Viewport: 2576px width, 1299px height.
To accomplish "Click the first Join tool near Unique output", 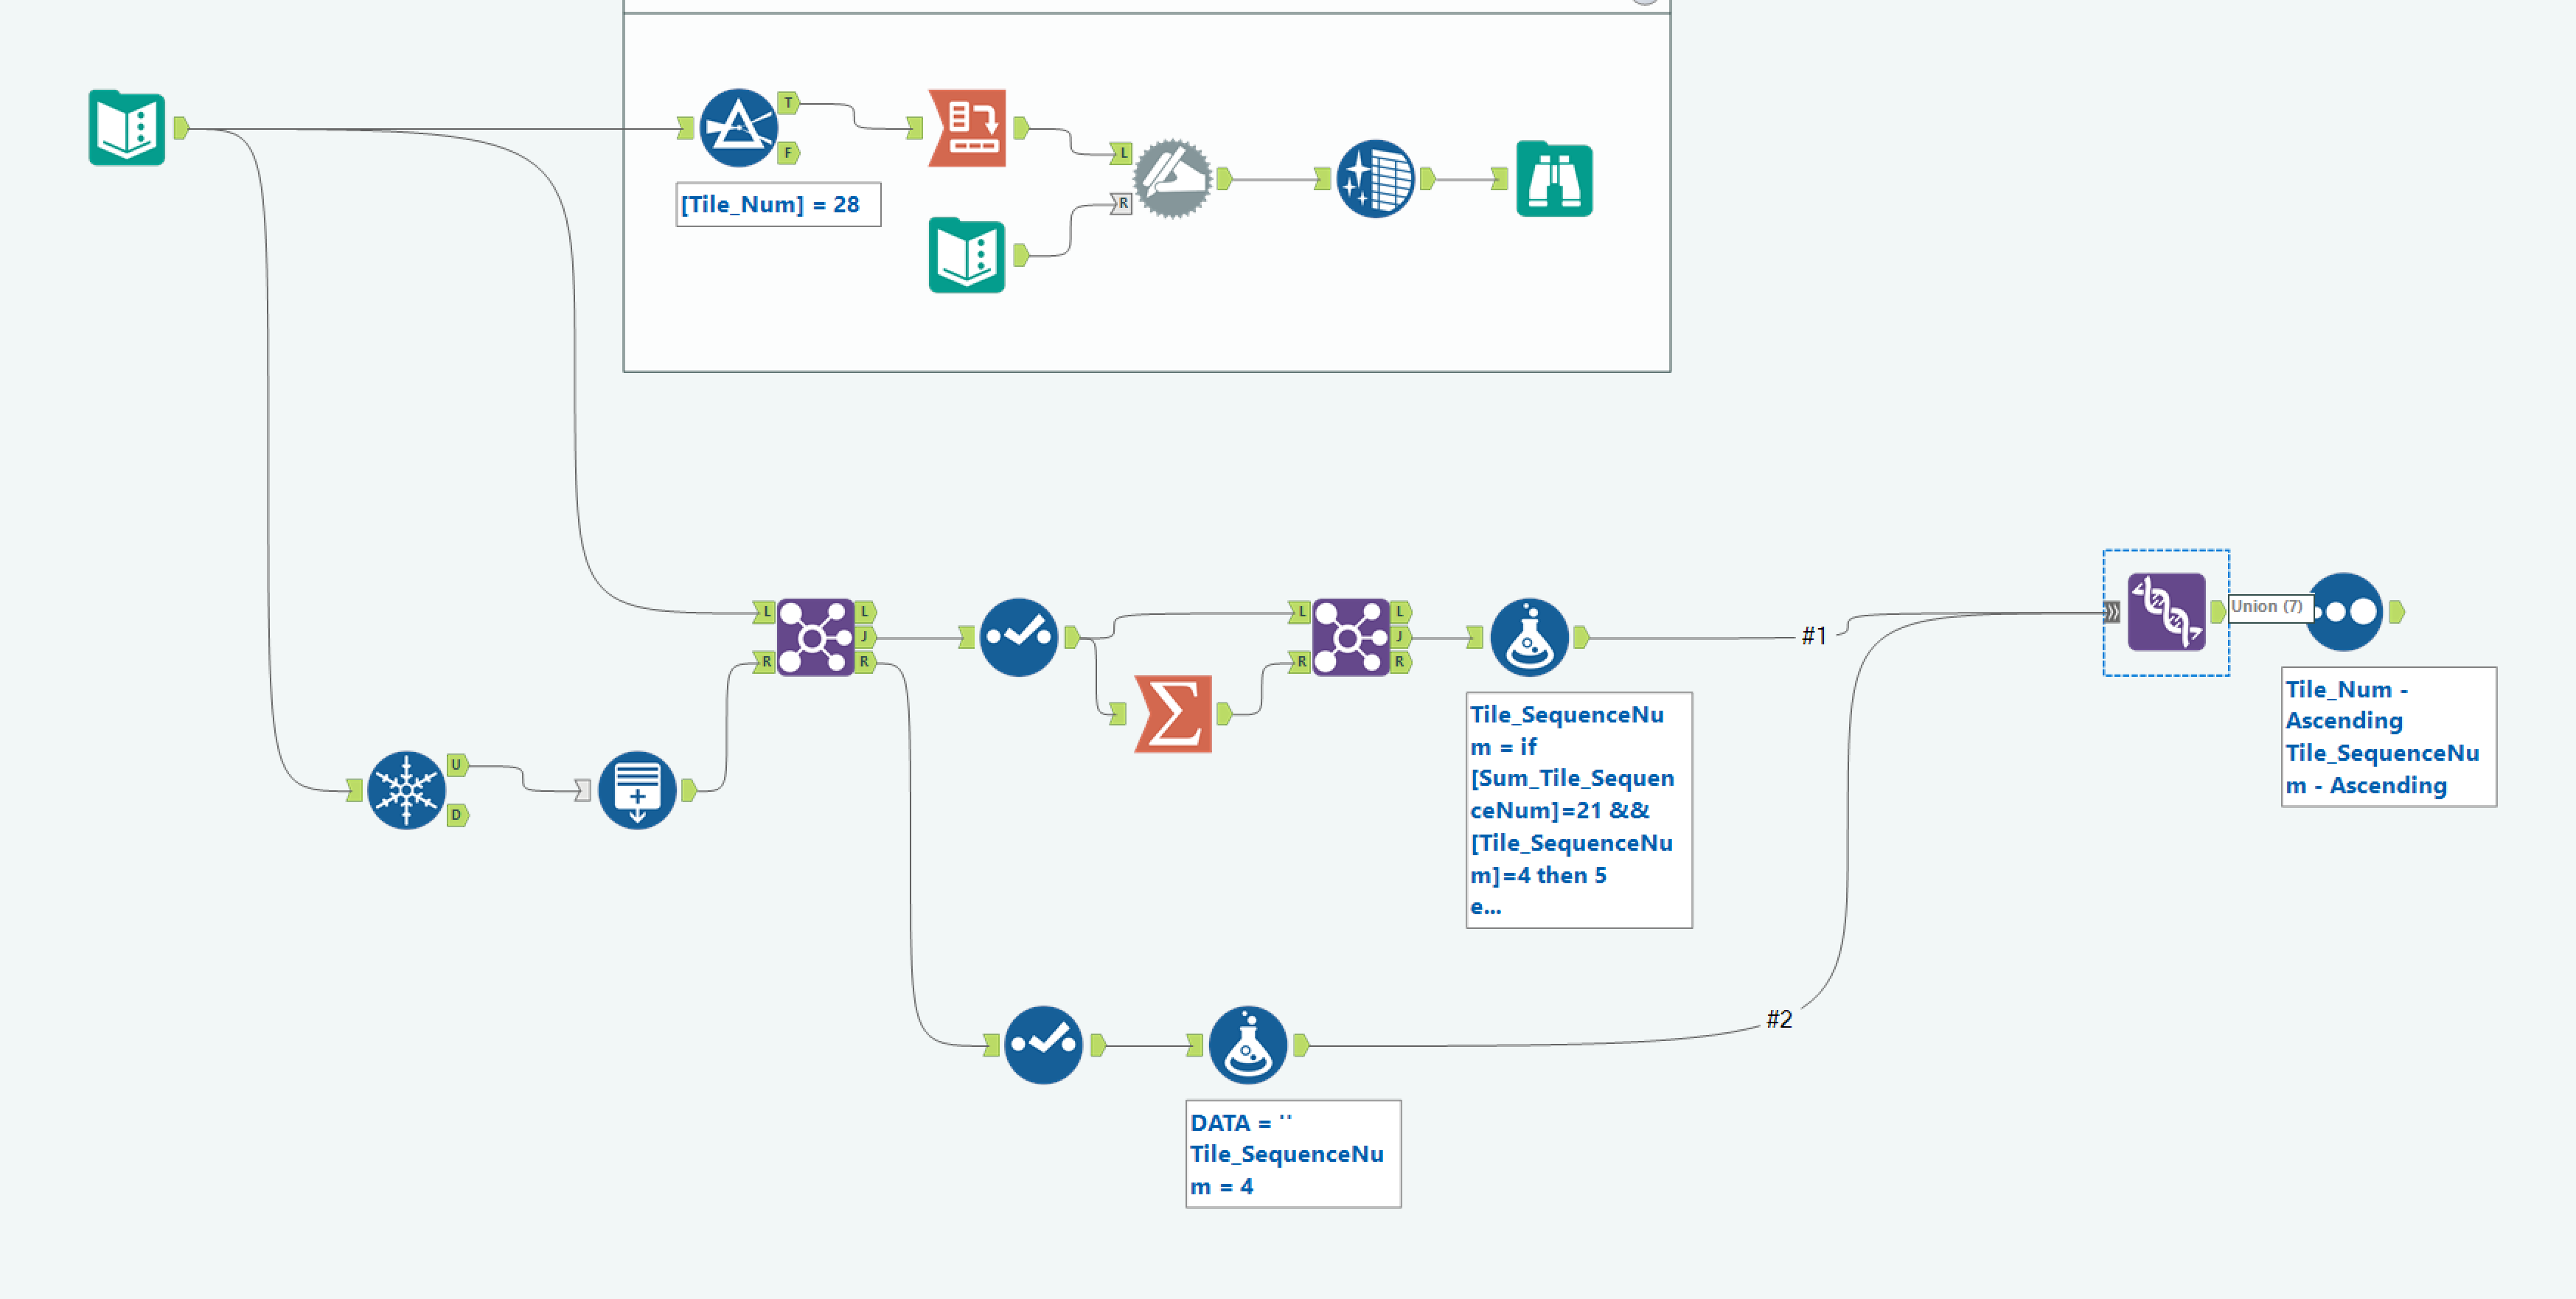I will [x=815, y=637].
